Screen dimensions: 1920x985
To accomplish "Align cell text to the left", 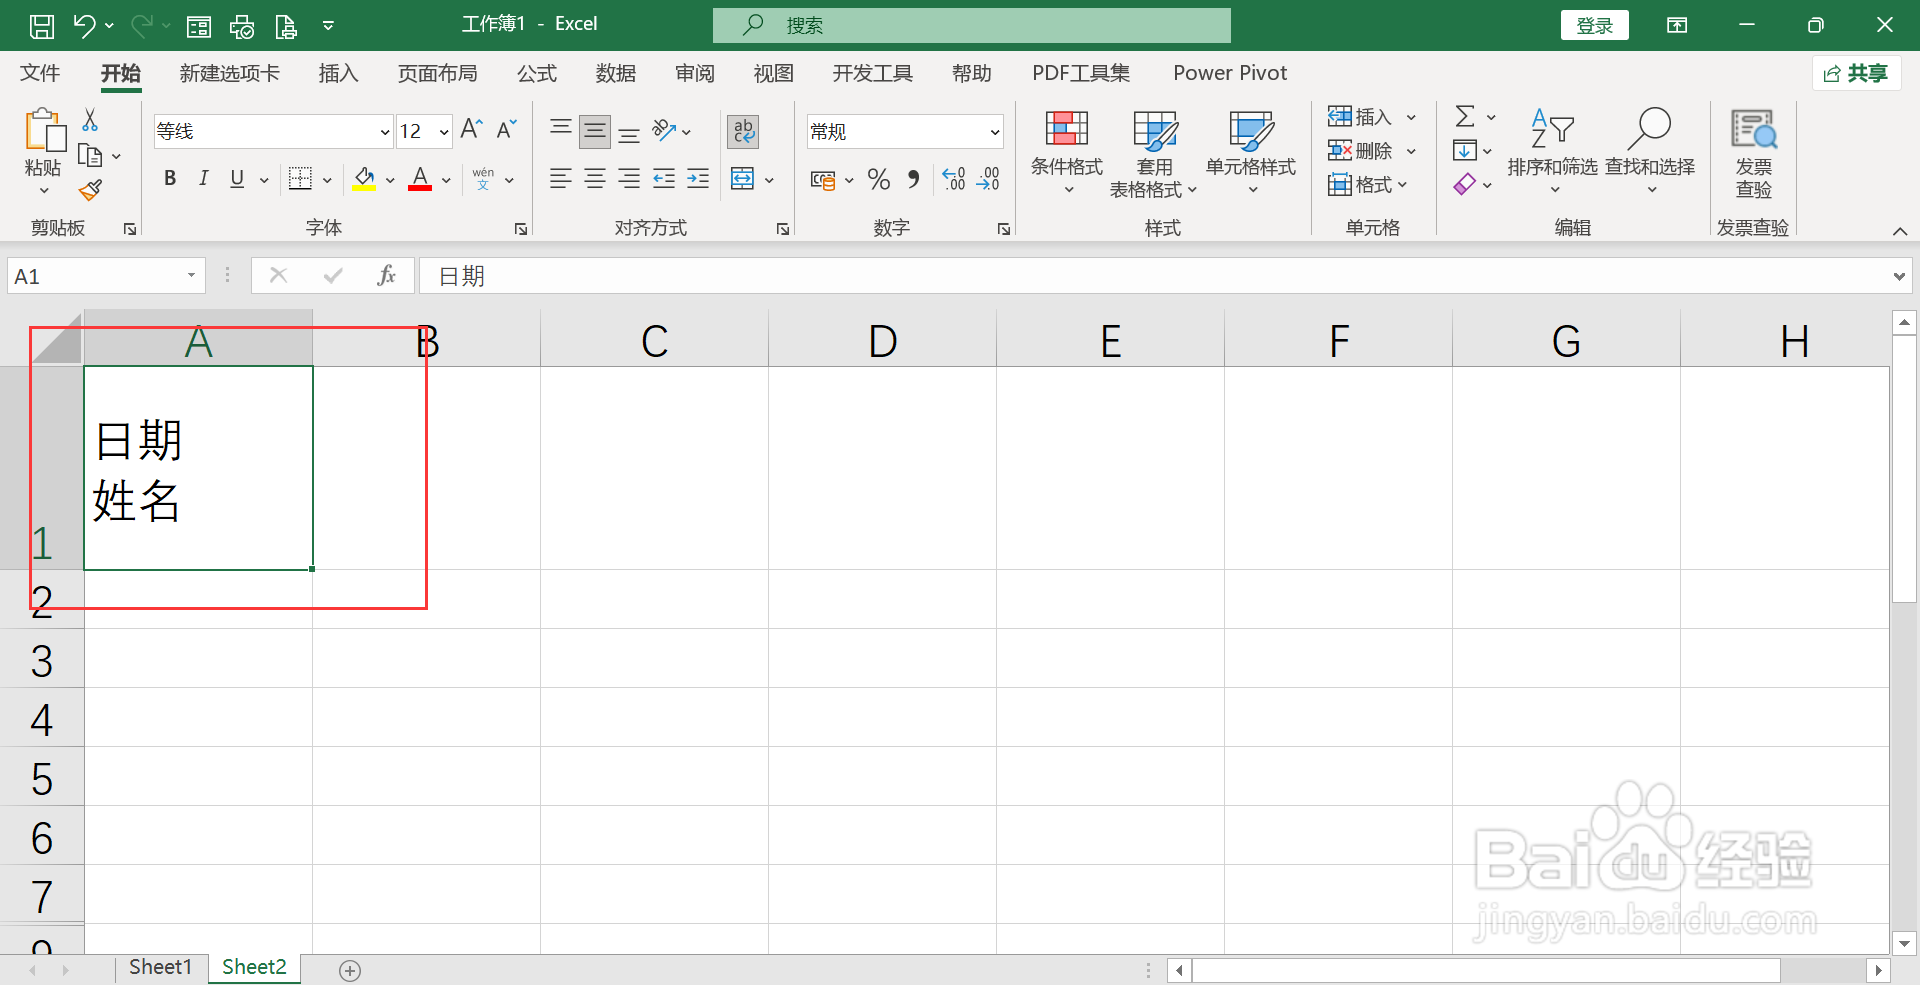I will pos(561,179).
